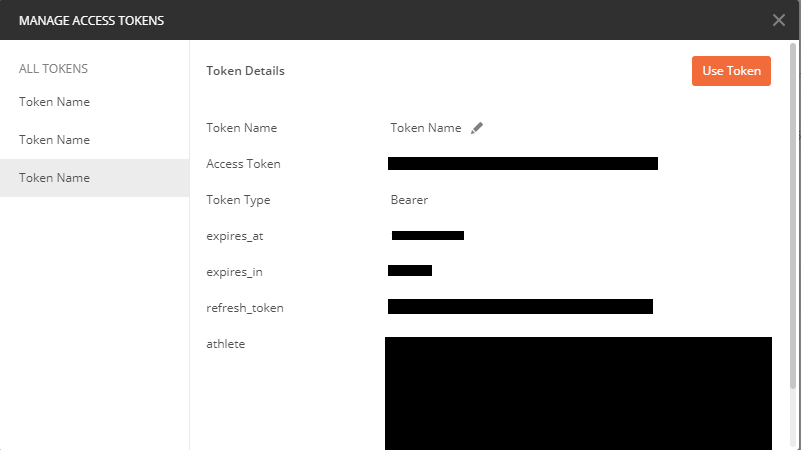Click the expires_at field label
Screen dimensions: 801x450
tap(234, 236)
